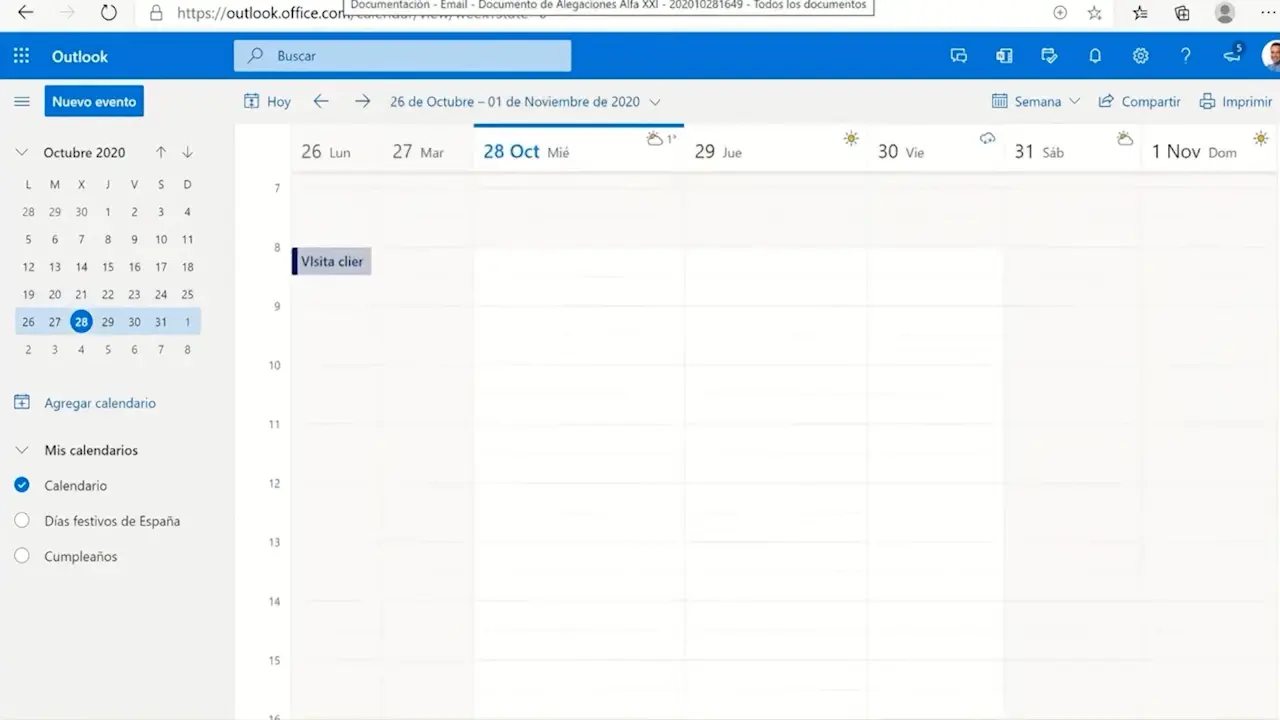Uncheck the Calendario calendar
The image size is (1280, 720).
pyautogui.click(x=22, y=485)
